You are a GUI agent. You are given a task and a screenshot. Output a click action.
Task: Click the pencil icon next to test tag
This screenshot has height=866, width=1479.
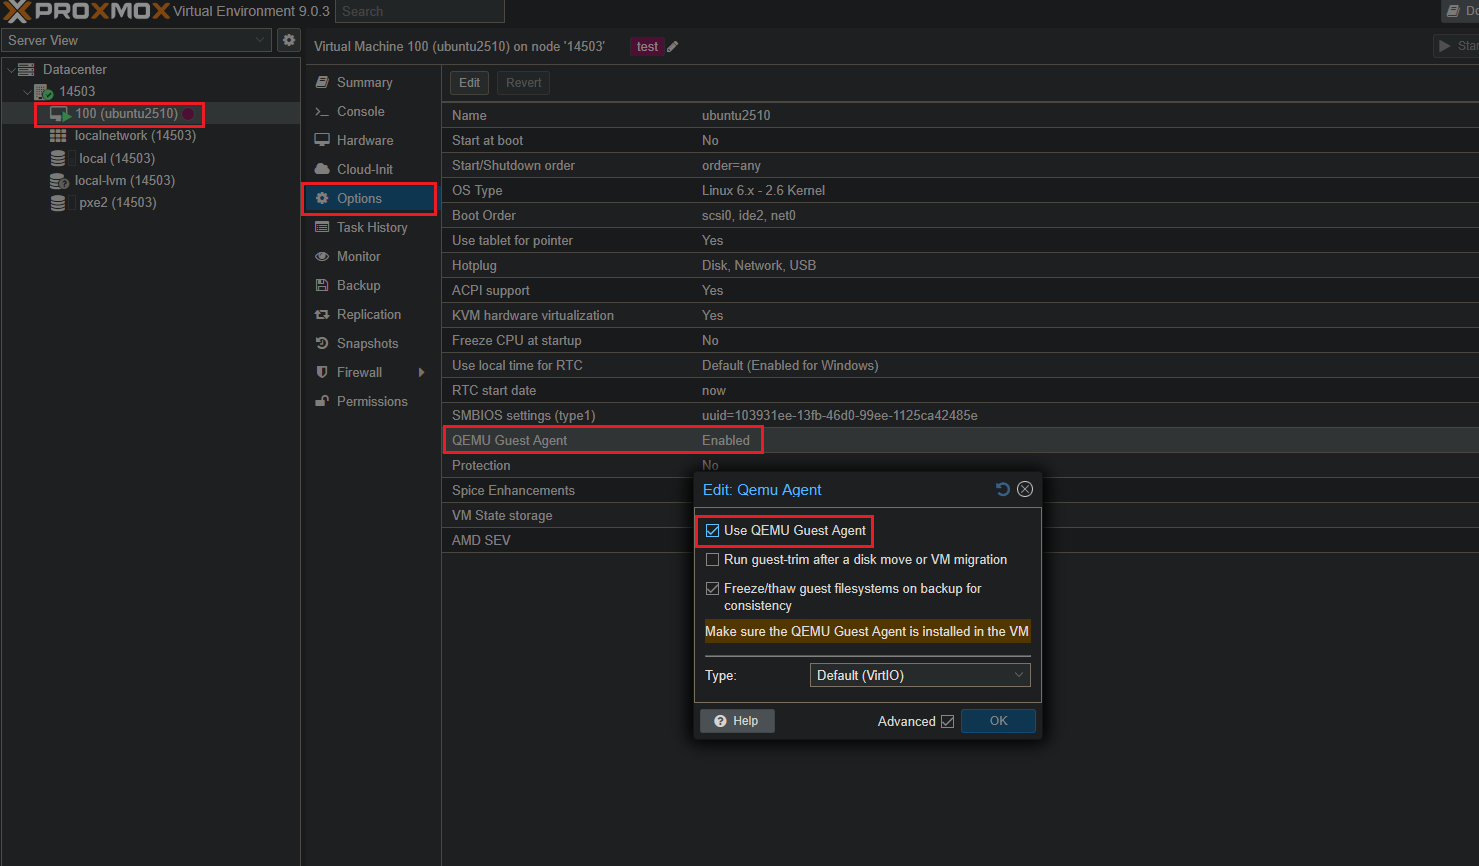[x=673, y=47]
